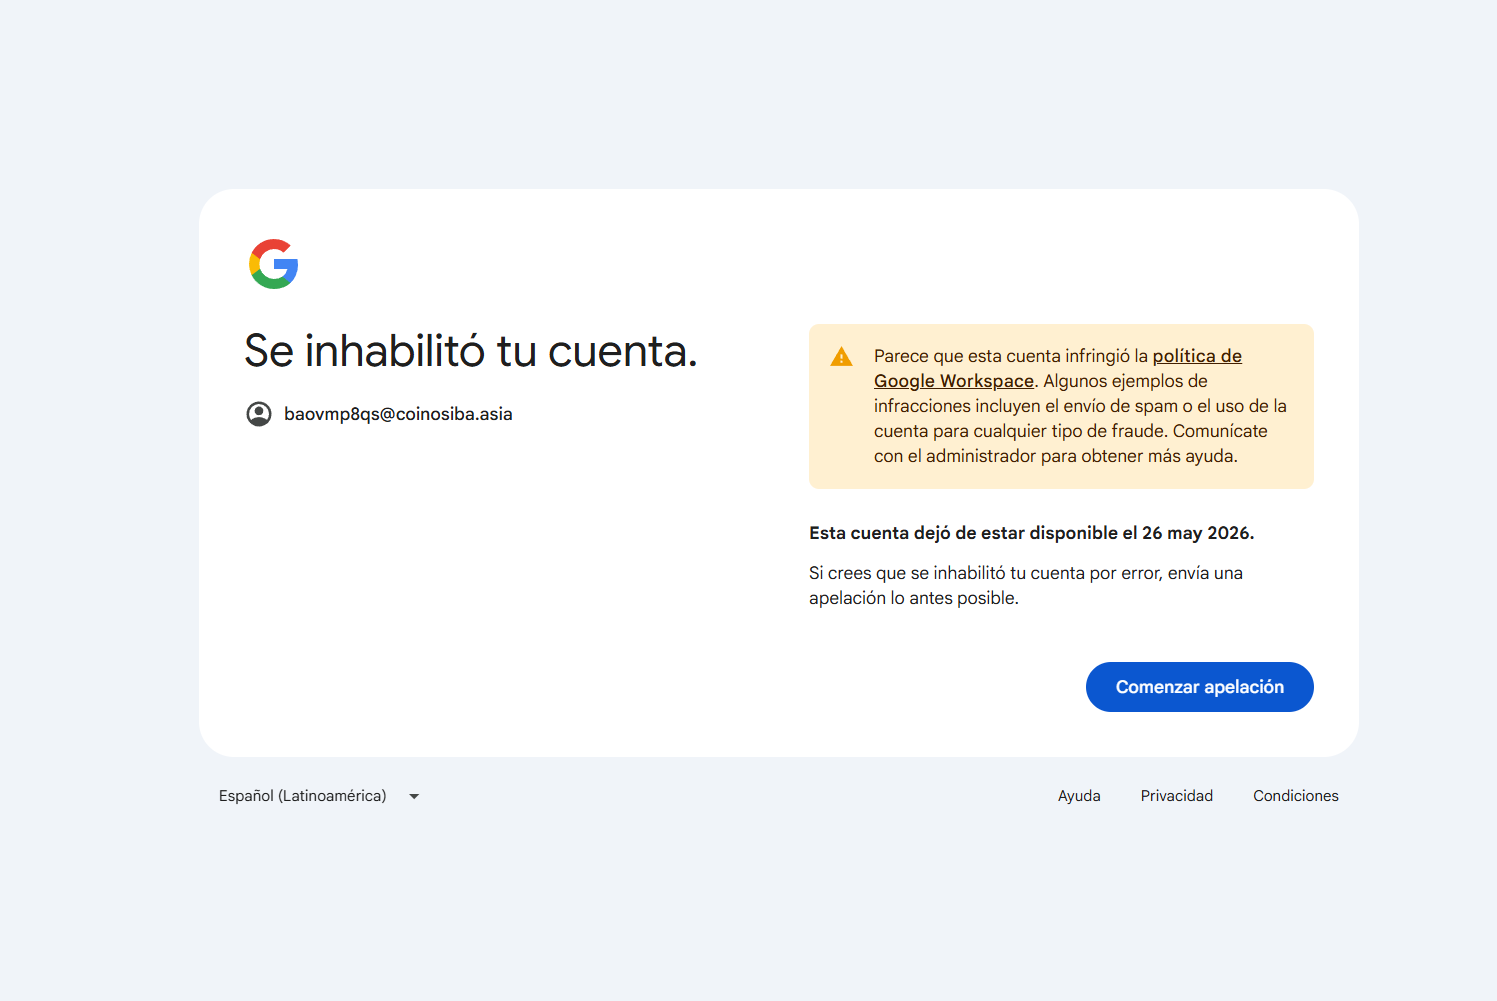This screenshot has width=1497, height=1001.
Task: Open the Español (Latinoamérica) language dropdown
Action: pos(319,796)
